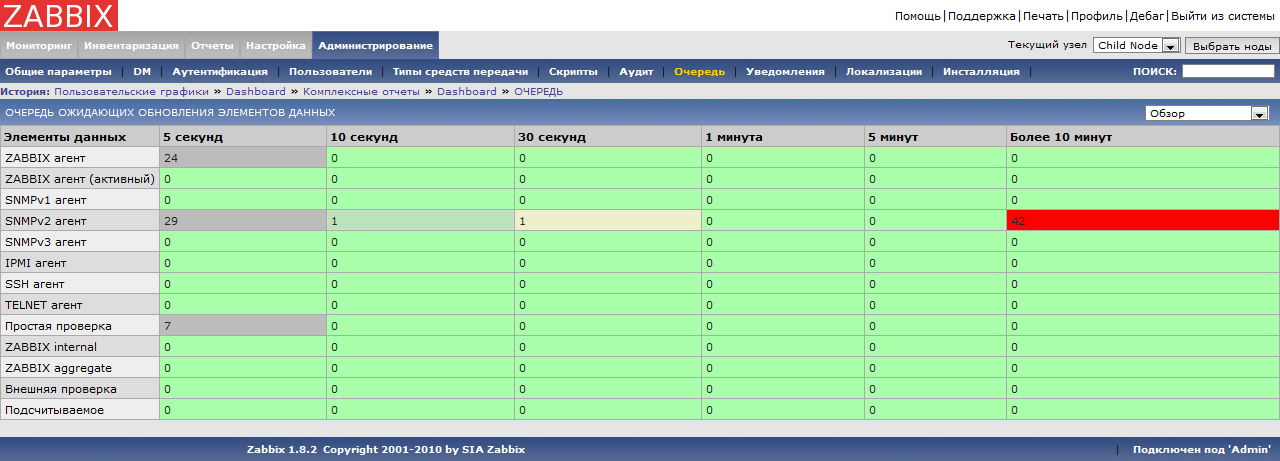The width and height of the screenshot is (1280, 461).
Task: Switch to the Мониторинг tab
Action: tap(38, 46)
